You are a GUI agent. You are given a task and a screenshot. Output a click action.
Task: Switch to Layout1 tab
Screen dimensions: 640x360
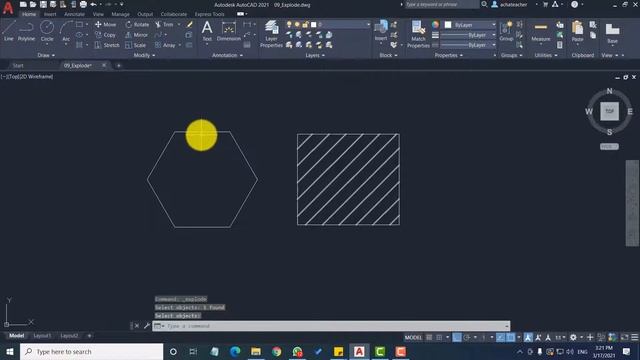(x=42, y=336)
